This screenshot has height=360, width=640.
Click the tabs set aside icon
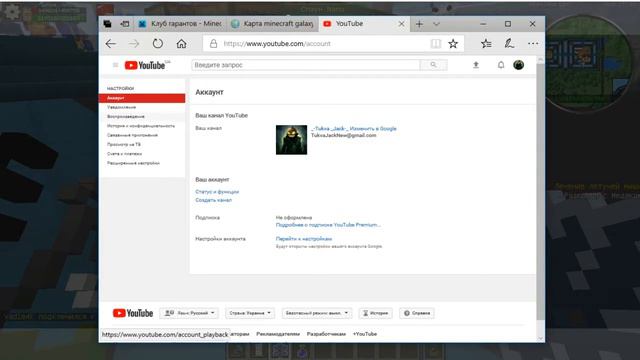pyautogui.click(x=107, y=24)
